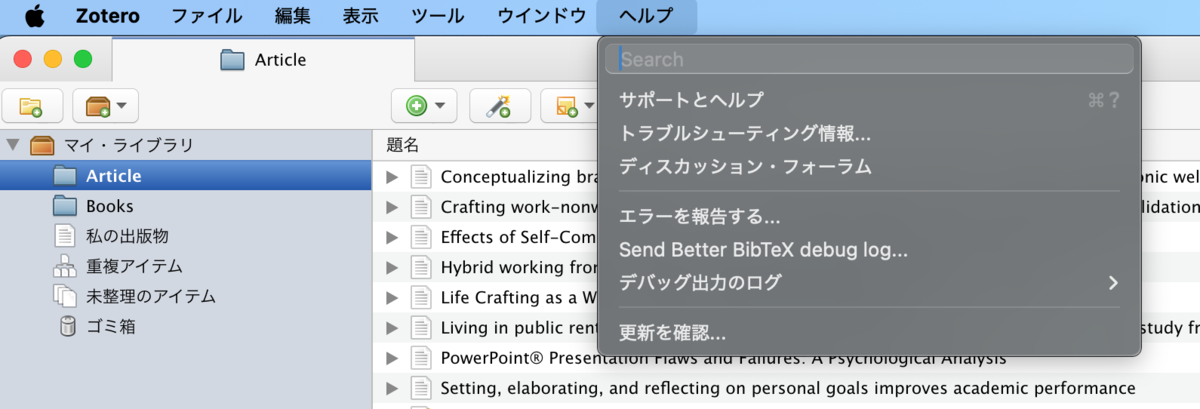Click the new collection toolbar icon

coord(32,105)
